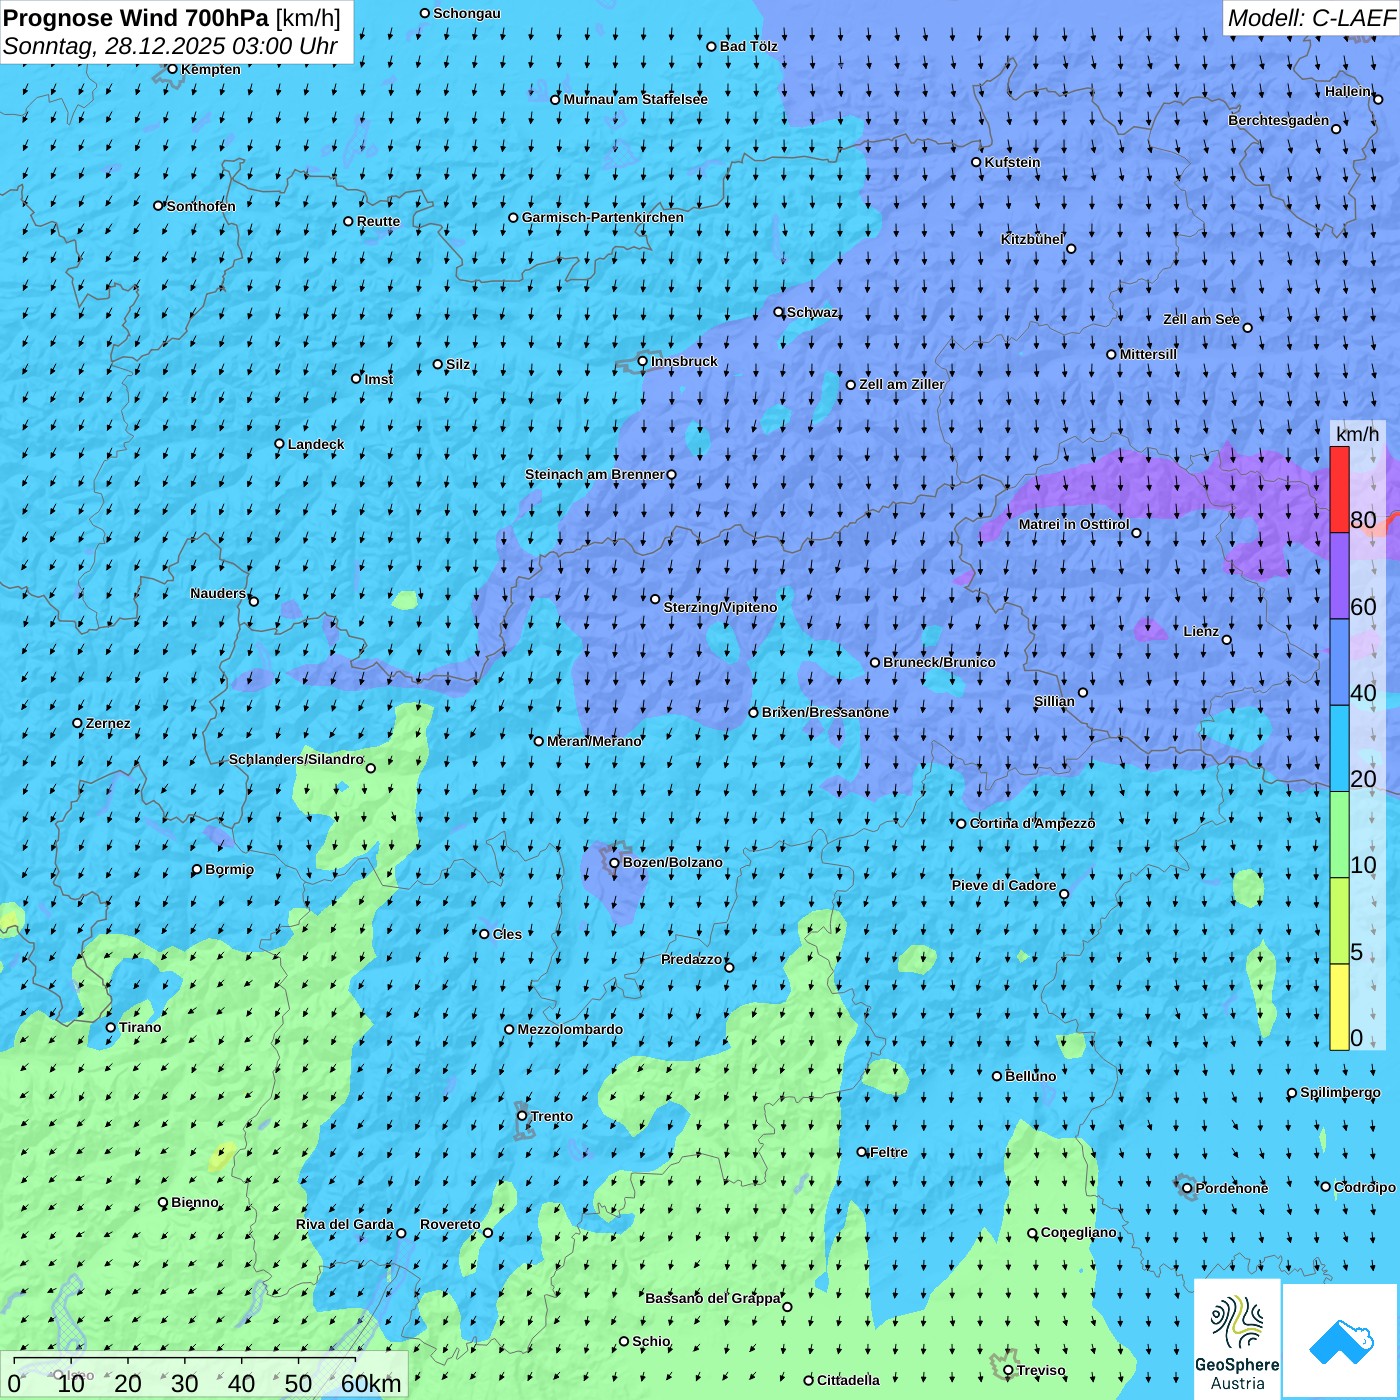Screen dimensions: 1400x1400
Task: Click the light blue 20–40 km/h swatch
Action: click(1339, 749)
